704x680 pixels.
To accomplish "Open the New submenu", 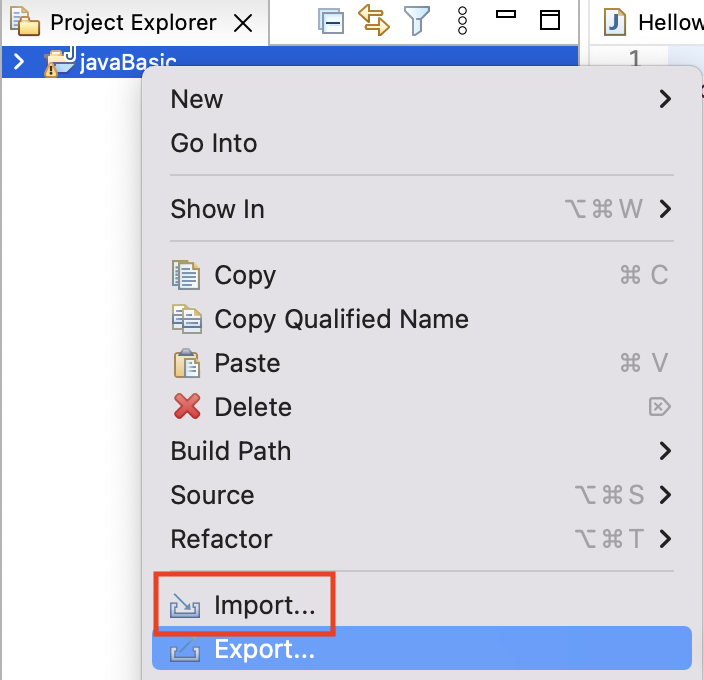I will click(422, 99).
